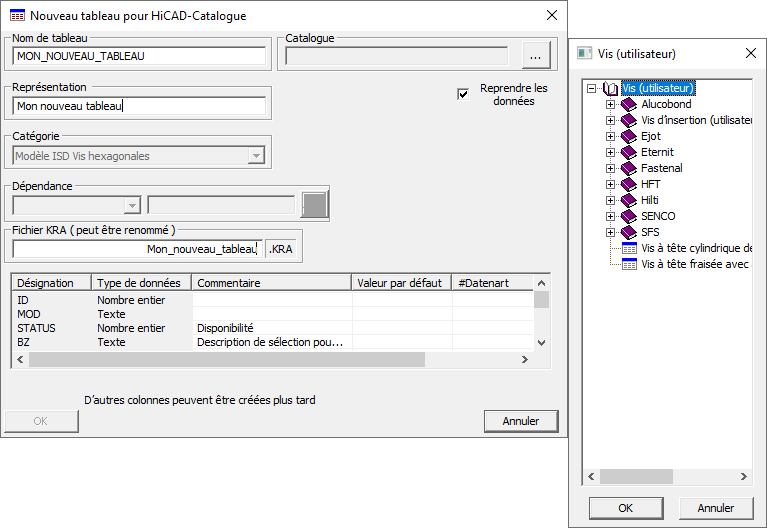The height and width of the screenshot is (528, 767).
Task: Click the Hilti catalogue book icon
Action: pyautogui.click(x=629, y=200)
